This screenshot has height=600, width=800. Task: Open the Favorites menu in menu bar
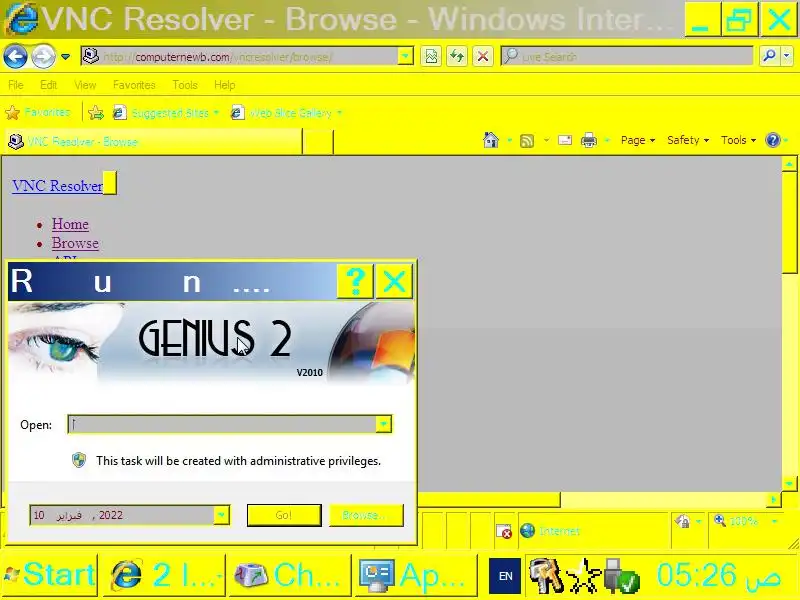[134, 85]
